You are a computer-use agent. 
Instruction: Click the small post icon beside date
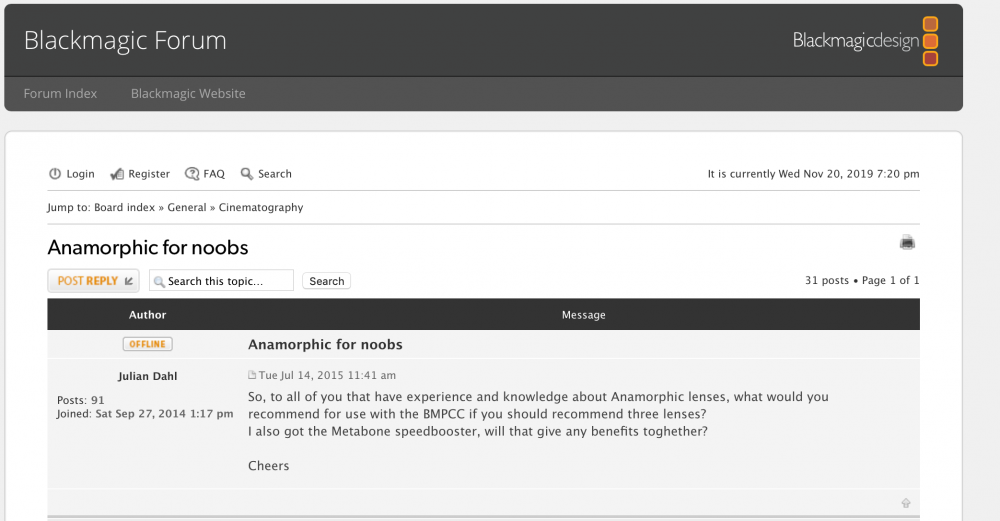click(252, 376)
